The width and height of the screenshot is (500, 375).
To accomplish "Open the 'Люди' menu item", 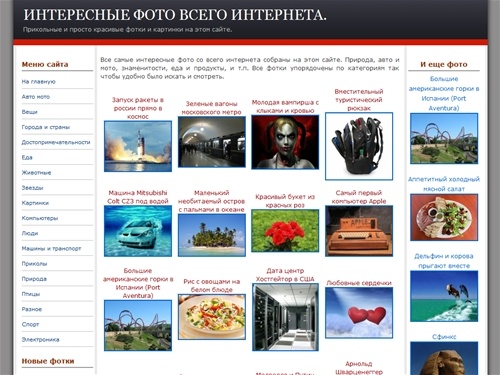I will (30, 233).
